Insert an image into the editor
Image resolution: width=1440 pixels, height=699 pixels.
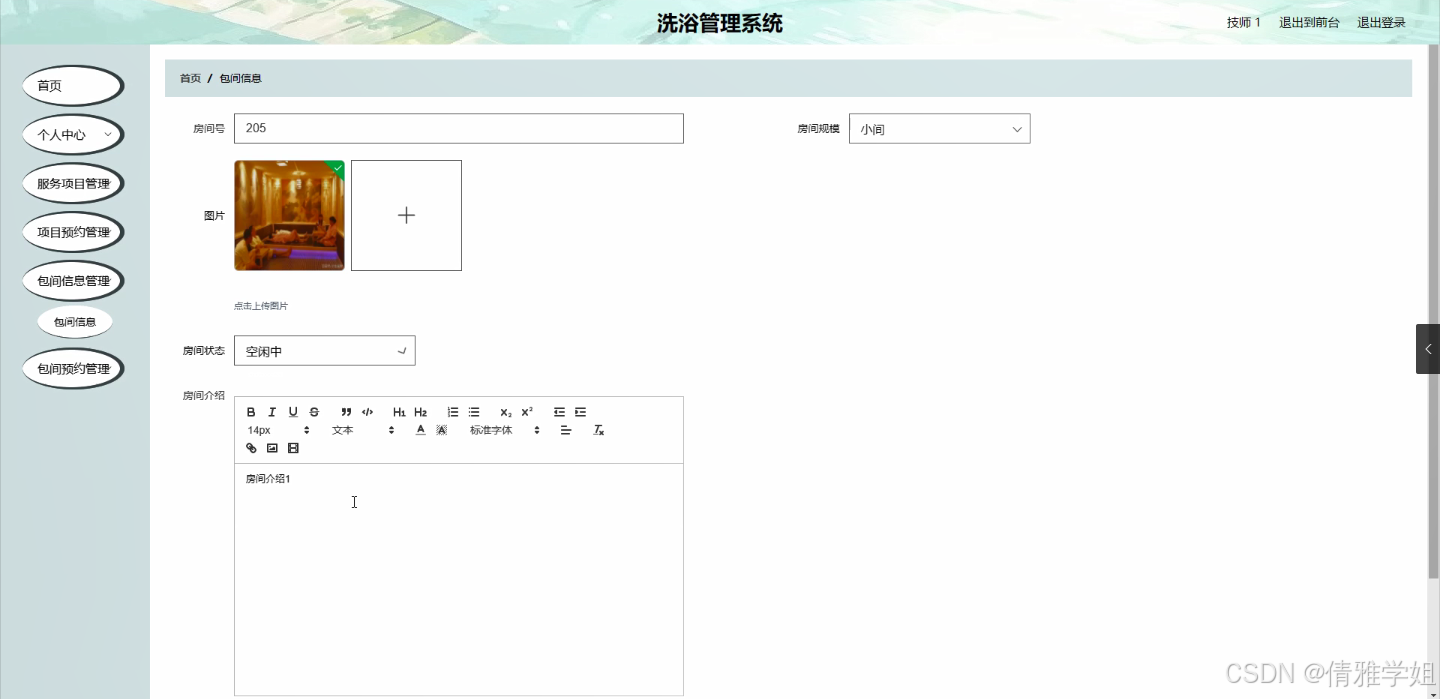[x=272, y=448]
